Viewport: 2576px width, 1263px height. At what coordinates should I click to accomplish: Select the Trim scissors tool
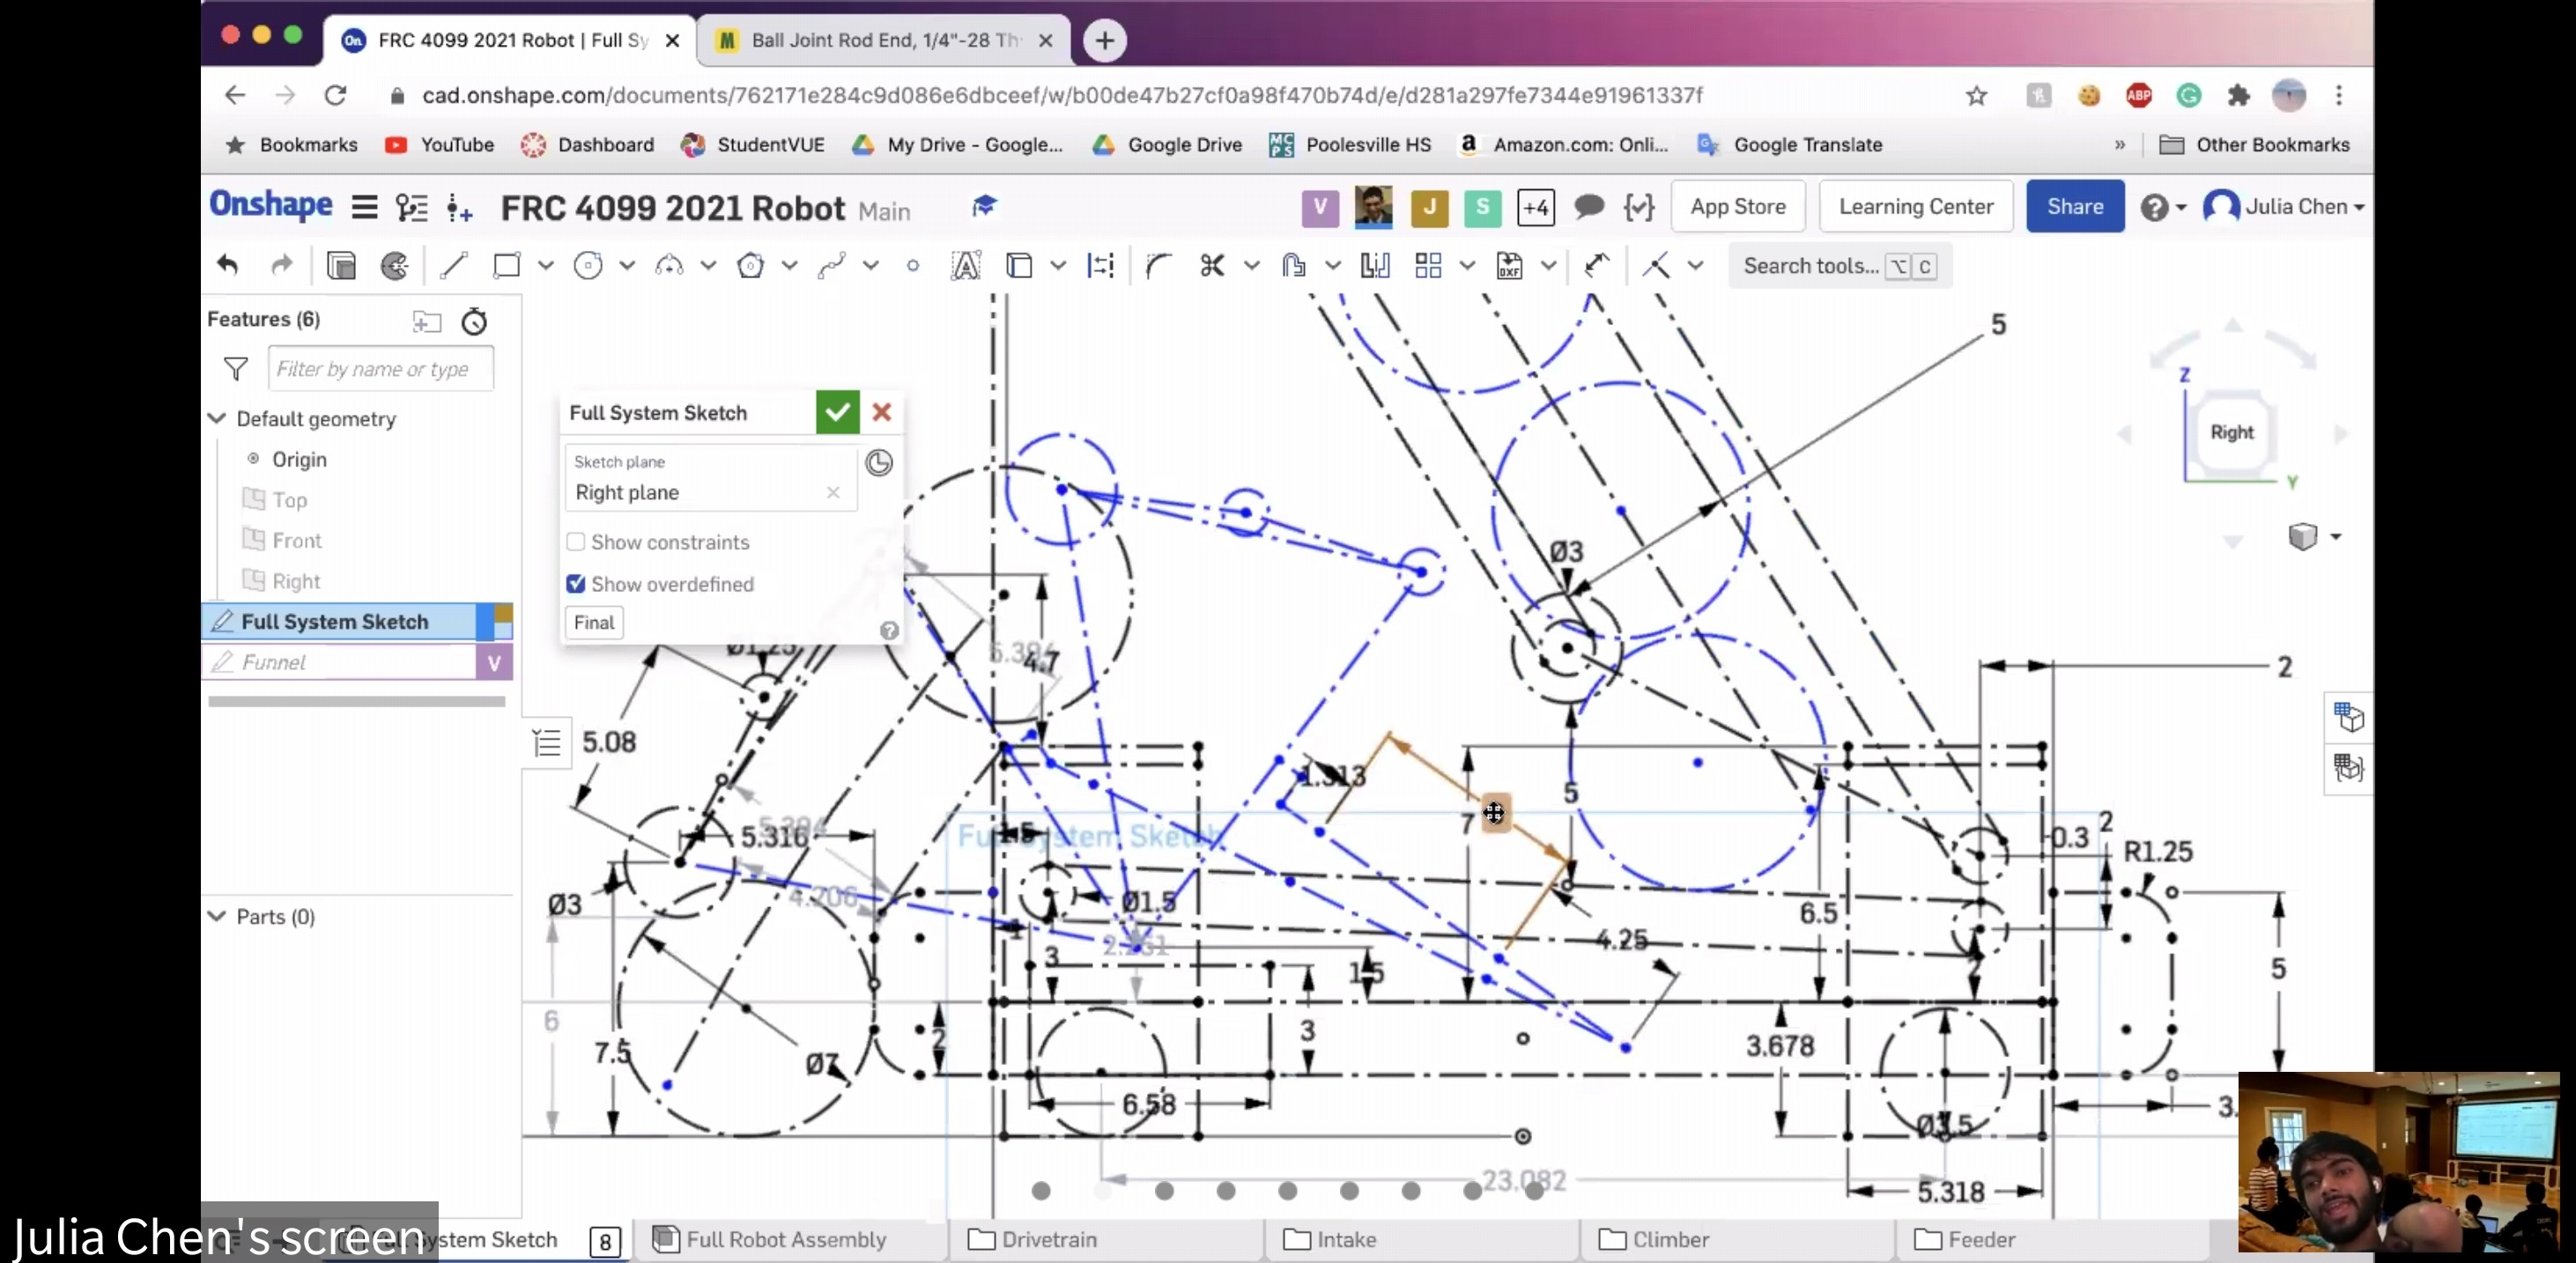(1212, 265)
